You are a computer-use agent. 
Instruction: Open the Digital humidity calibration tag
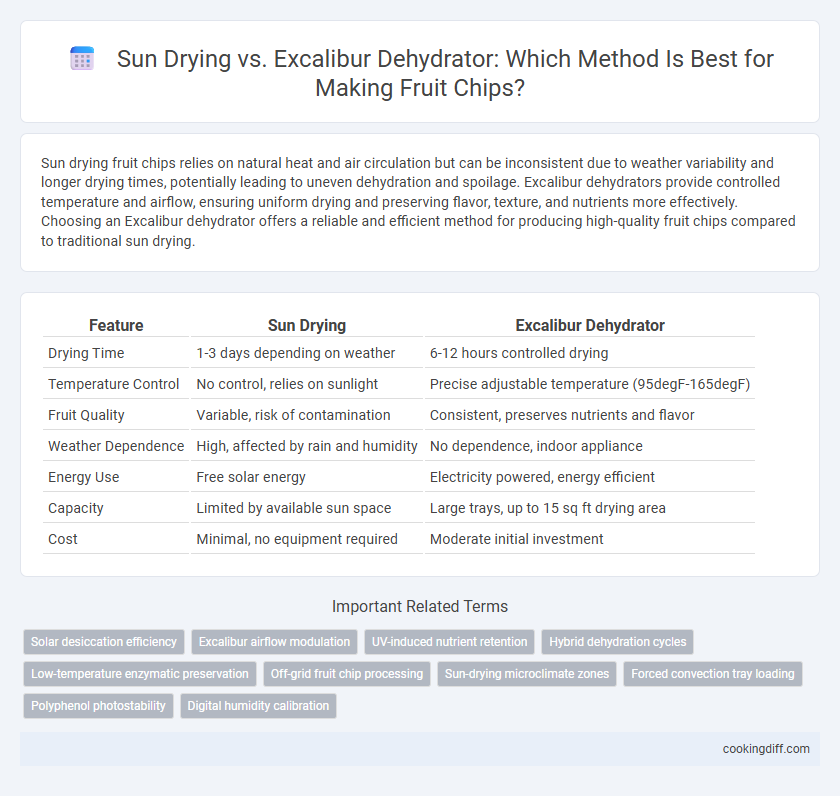point(258,706)
